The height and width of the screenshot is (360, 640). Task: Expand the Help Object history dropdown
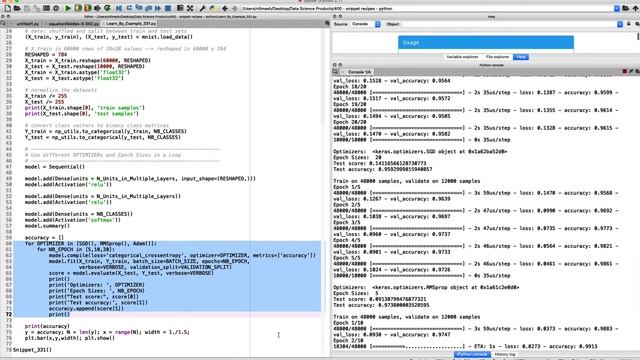point(620,24)
